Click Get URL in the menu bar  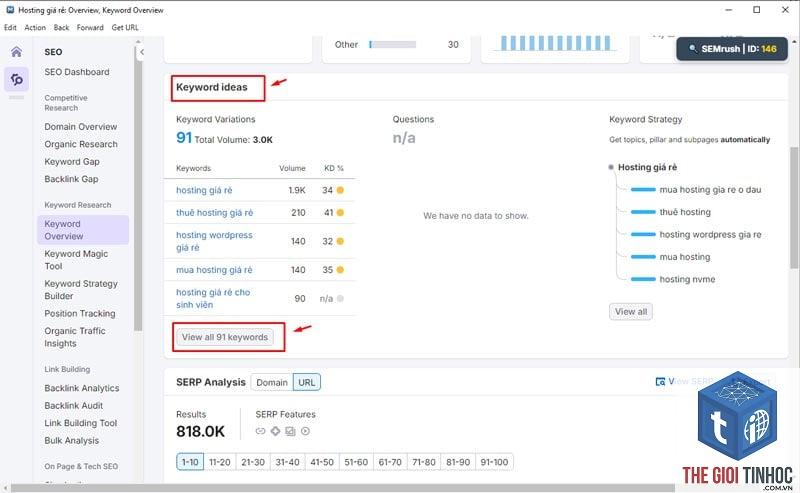[x=125, y=28]
